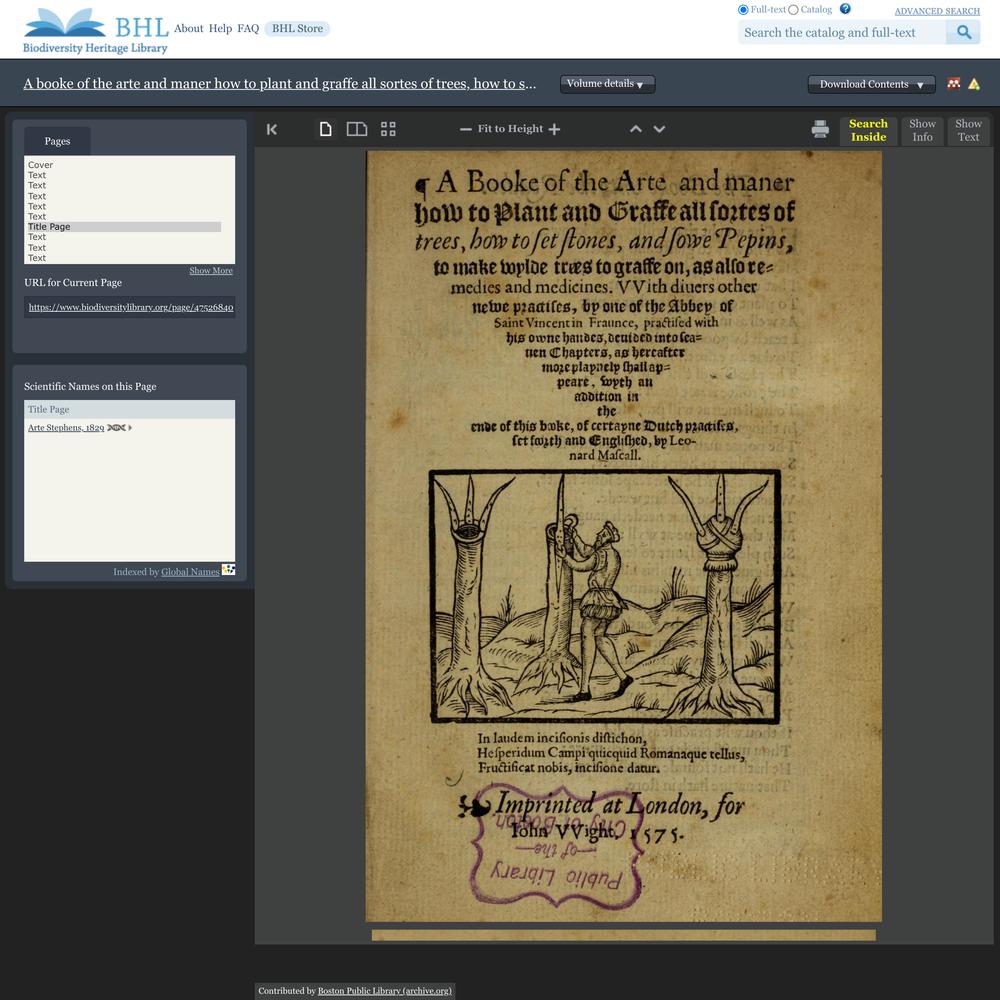Select the Pages tab
This screenshot has height=1000, width=1000.
(x=57, y=141)
